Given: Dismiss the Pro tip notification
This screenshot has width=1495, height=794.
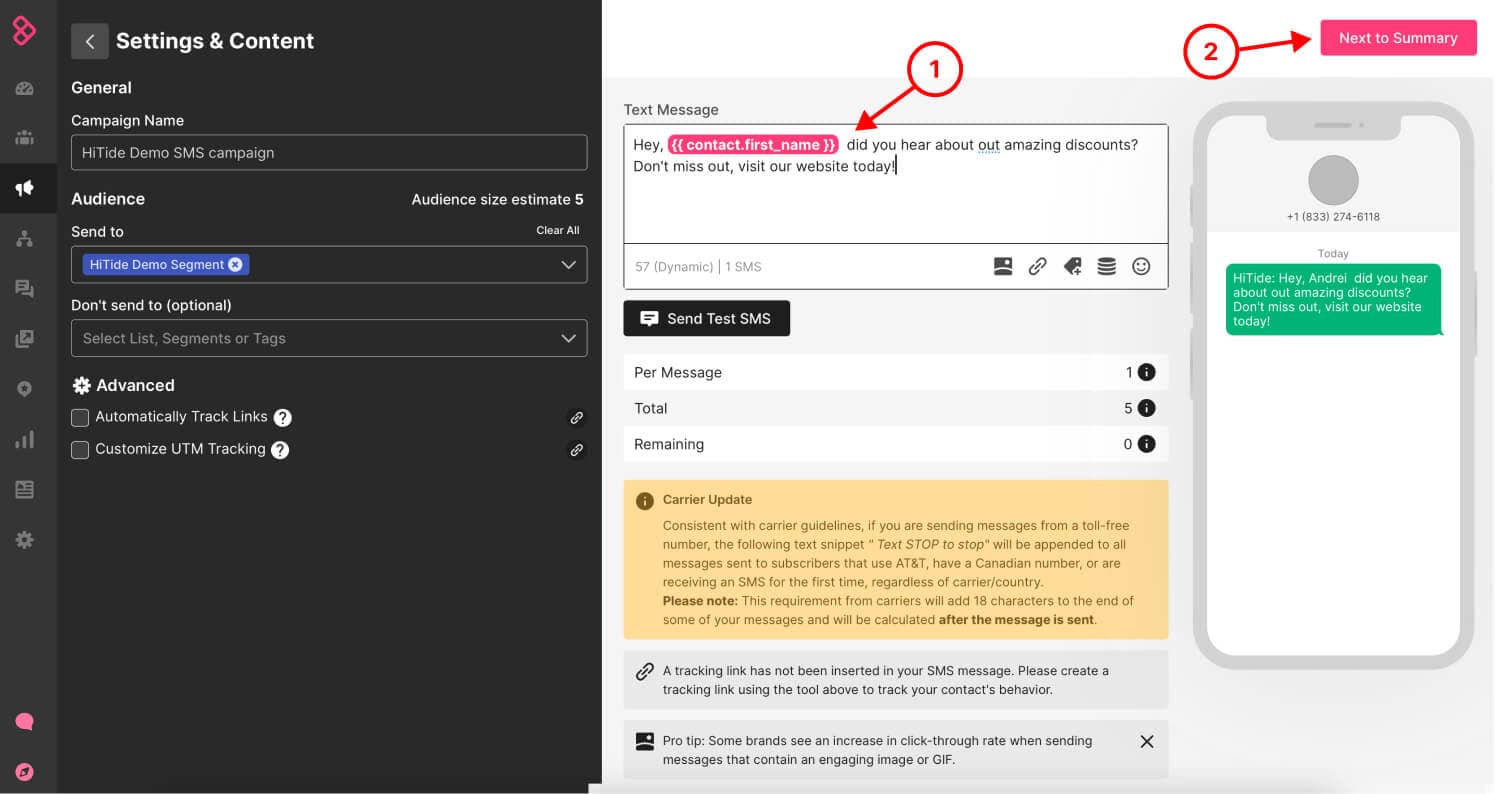Looking at the screenshot, I should point(1147,741).
